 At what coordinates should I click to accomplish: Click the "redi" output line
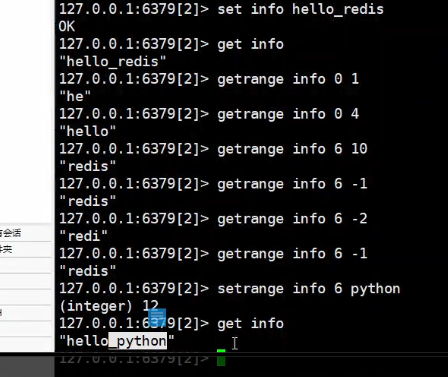pyautogui.click(x=83, y=236)
